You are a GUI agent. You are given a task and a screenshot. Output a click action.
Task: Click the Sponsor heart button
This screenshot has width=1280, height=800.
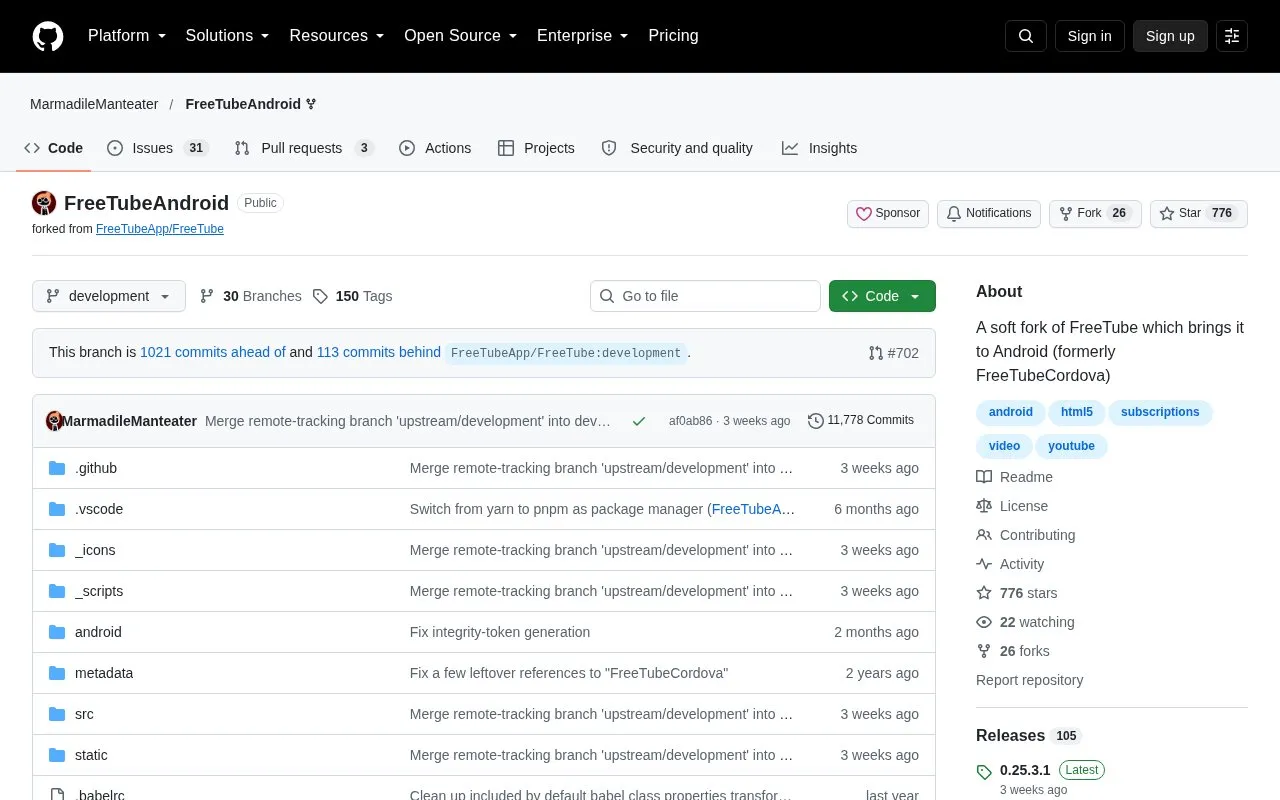coord(888,214)
